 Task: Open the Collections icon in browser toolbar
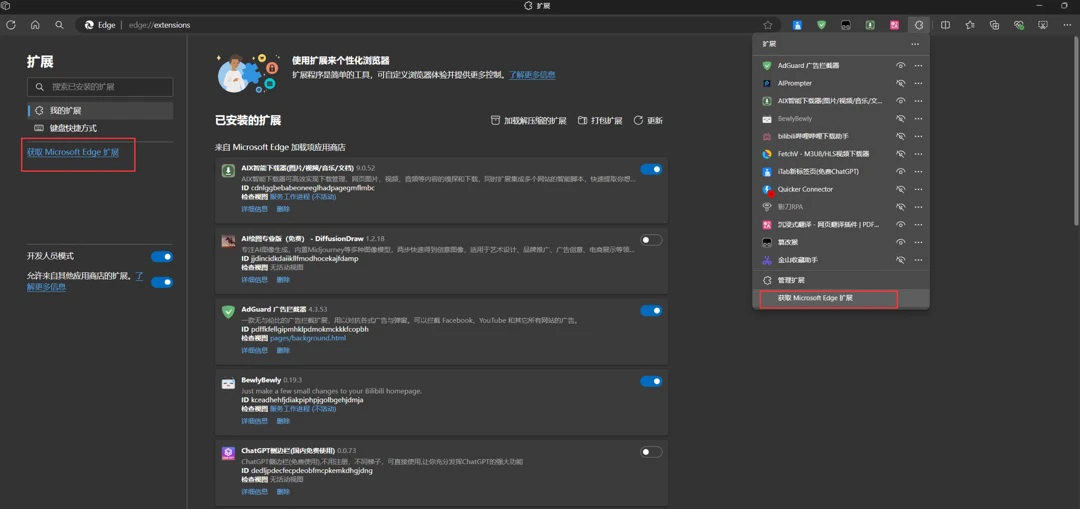[994, 25]
